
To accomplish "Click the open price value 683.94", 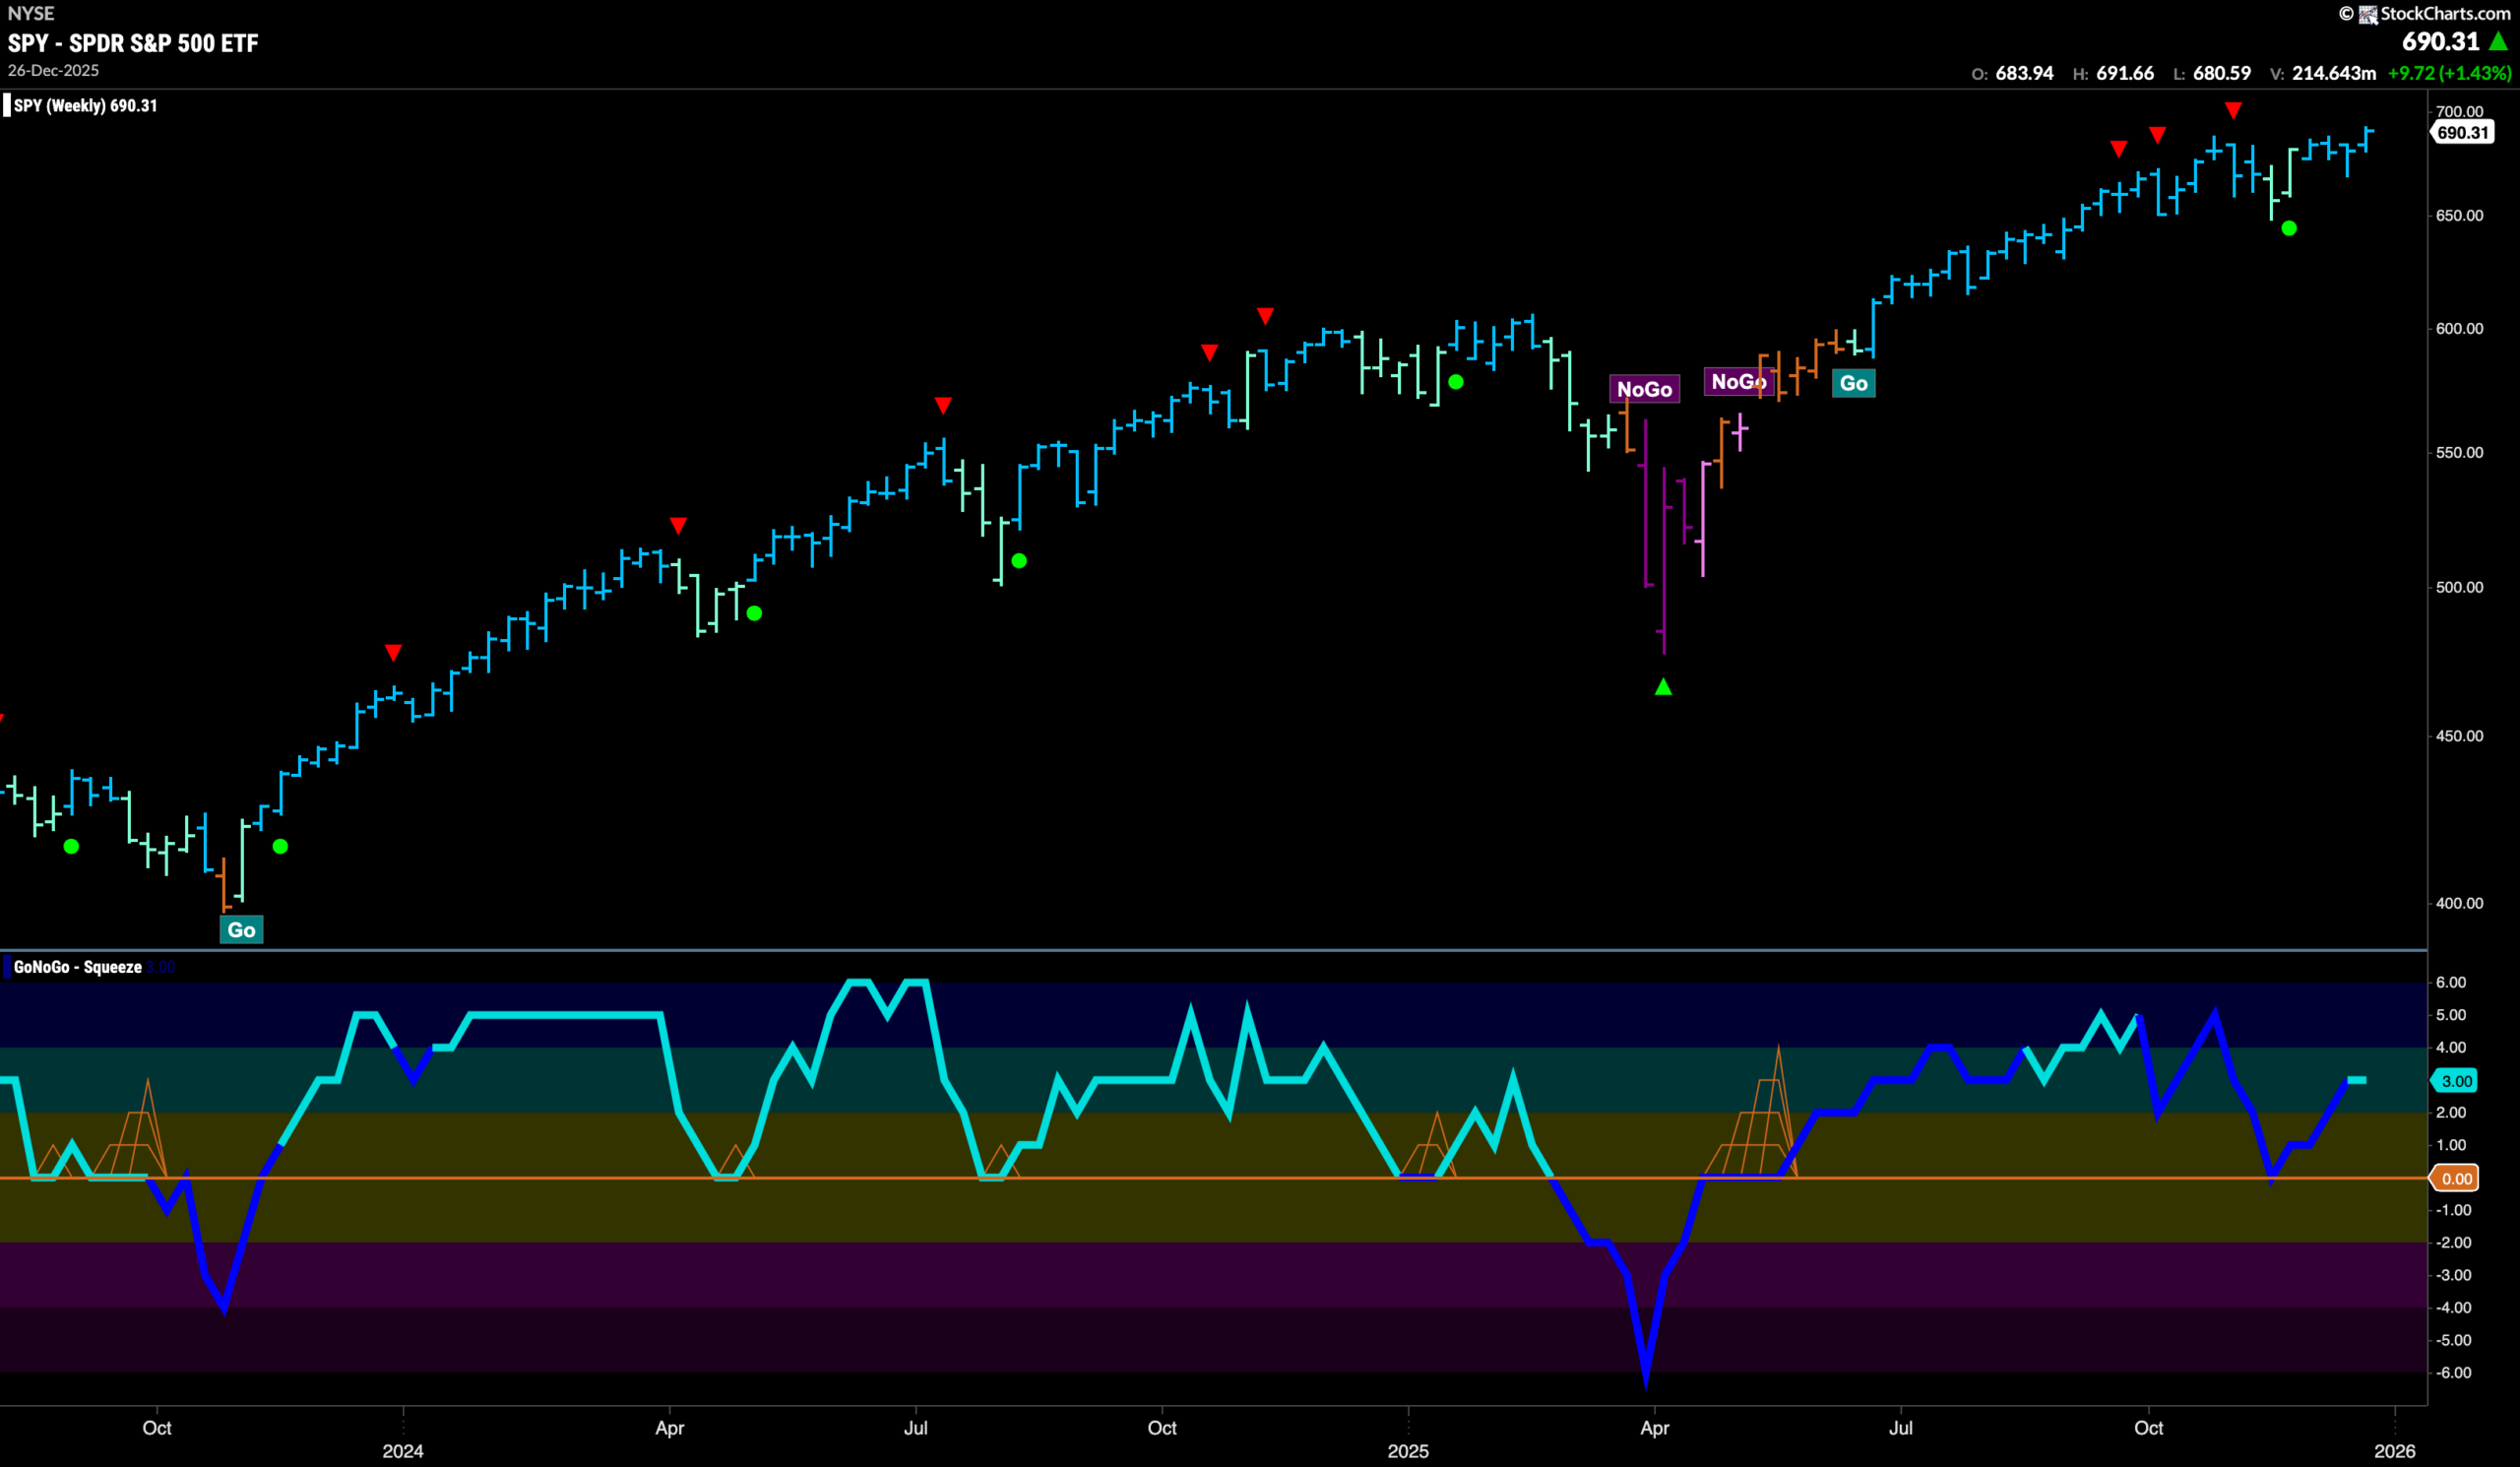I will click(x=2024, y=73).
